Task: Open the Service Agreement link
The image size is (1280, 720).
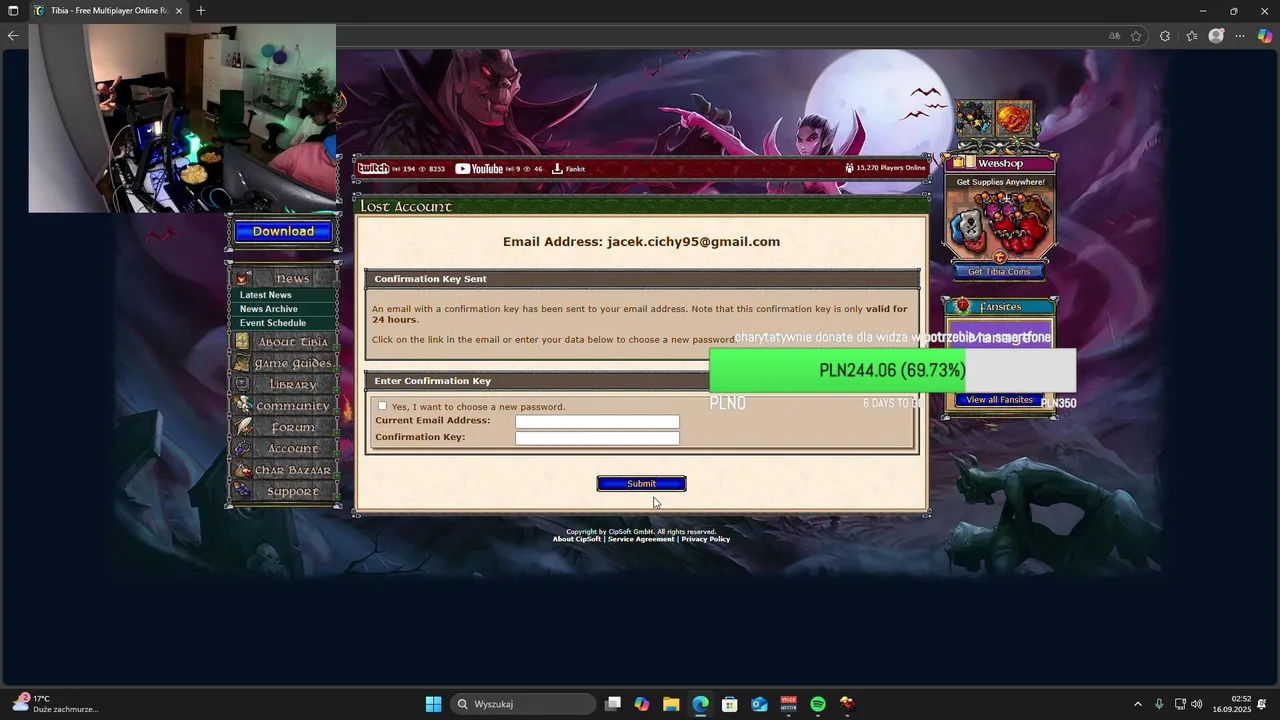Action: pos(641,539)
